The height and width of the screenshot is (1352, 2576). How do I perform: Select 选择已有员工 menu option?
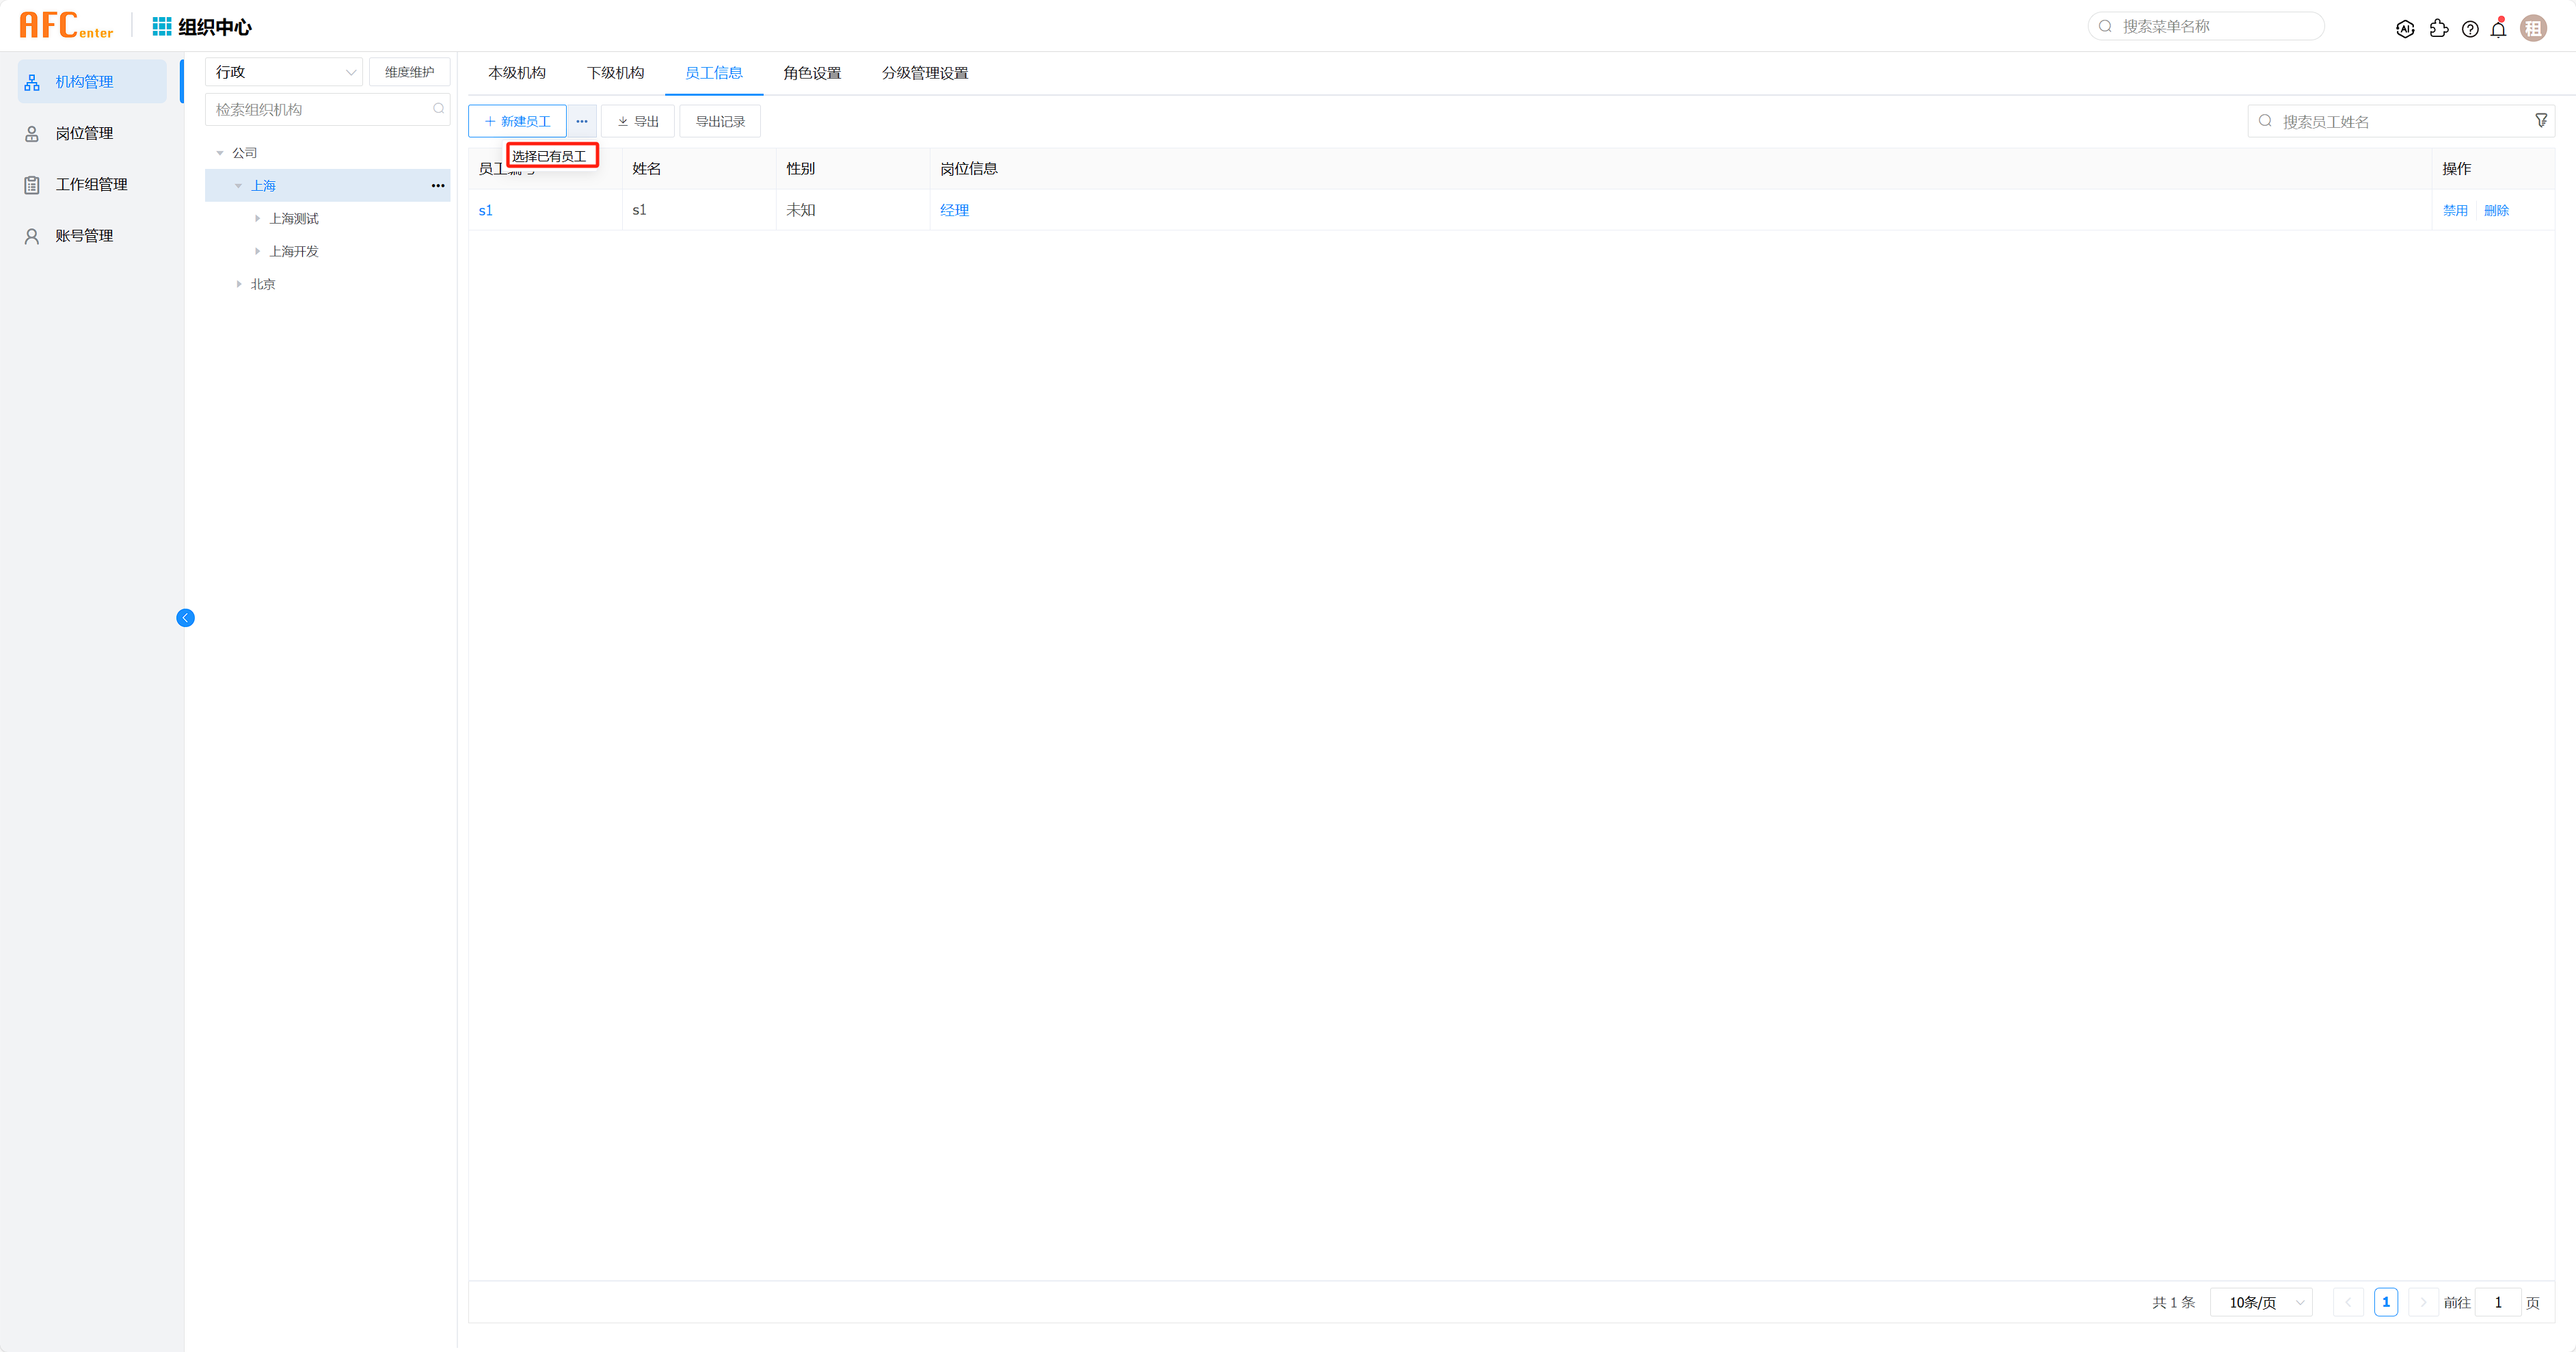[x=550, y=156]
